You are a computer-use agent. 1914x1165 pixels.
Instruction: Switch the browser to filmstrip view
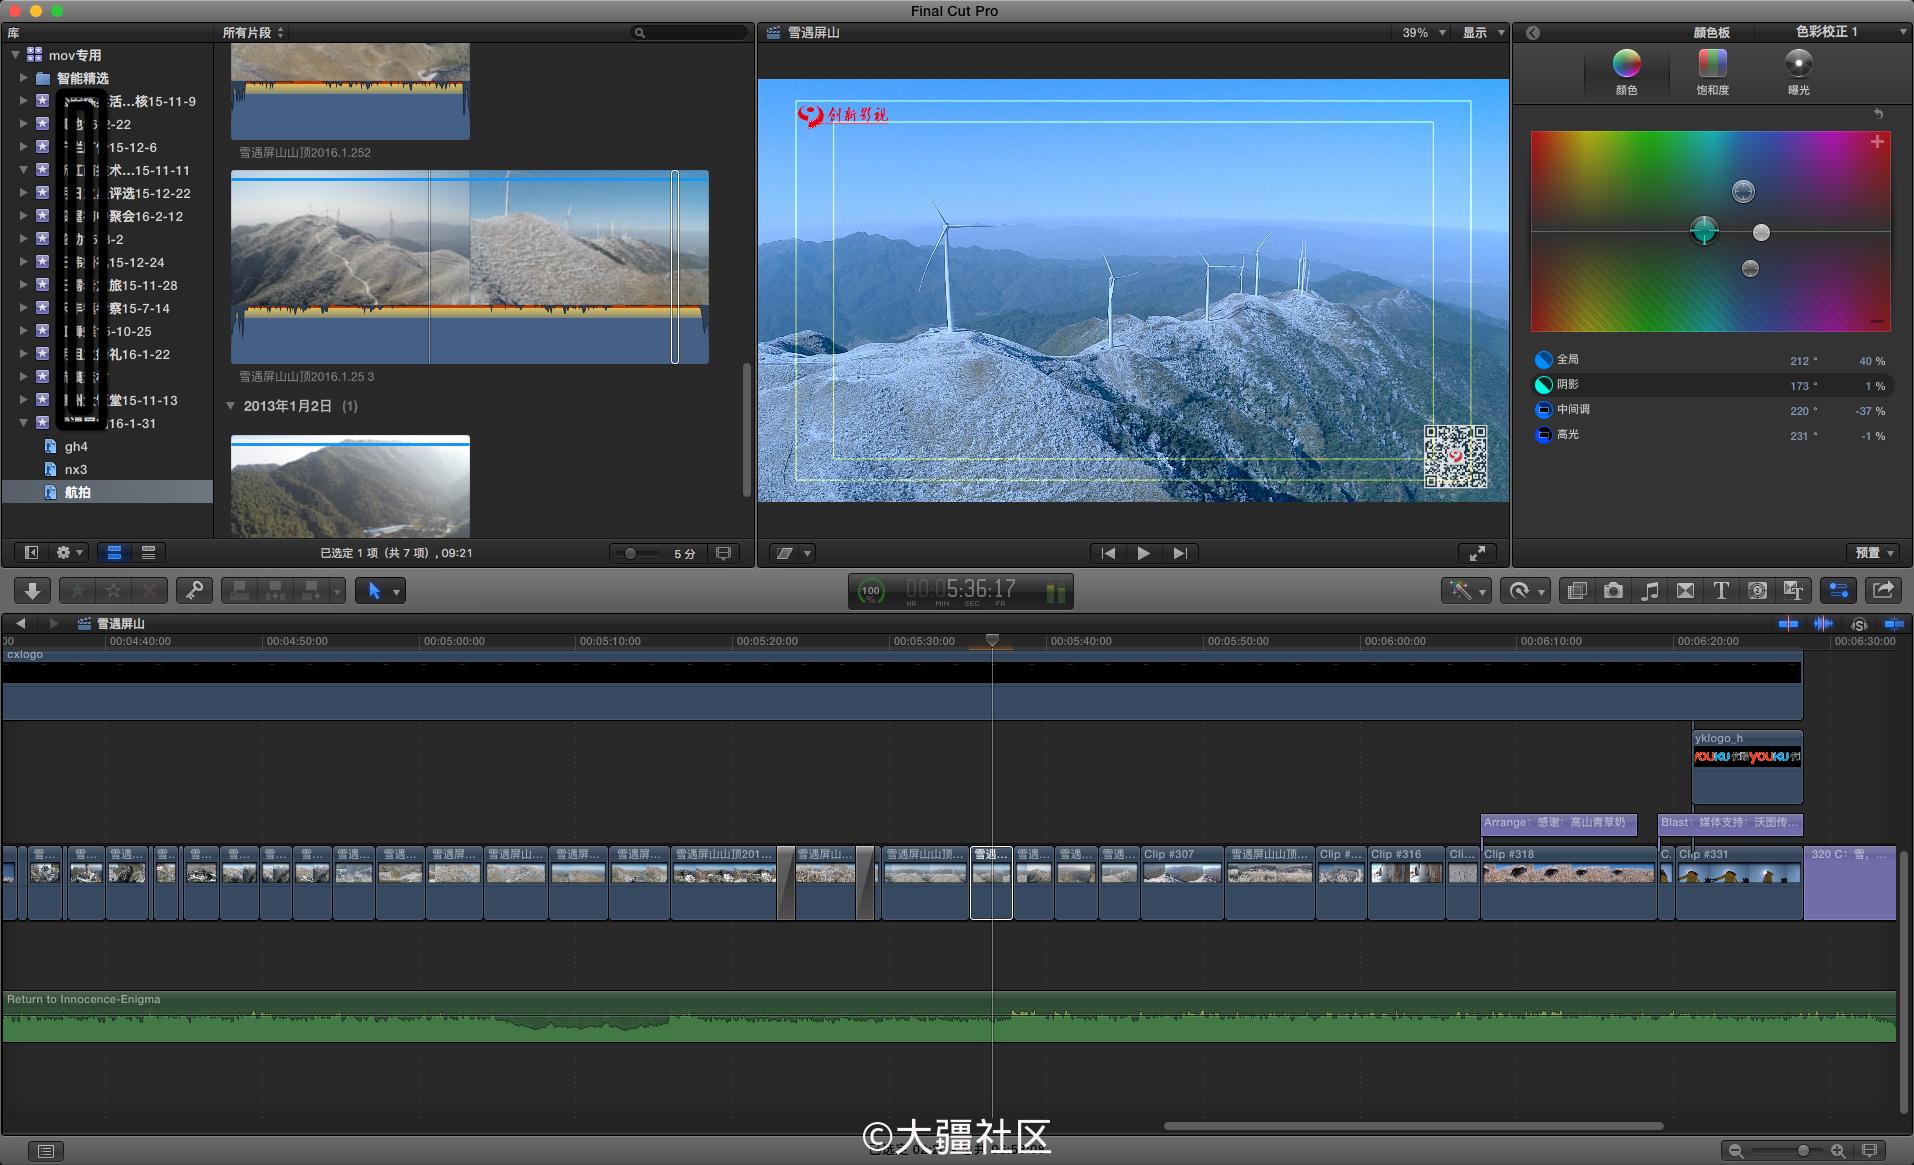pos(113,552)
